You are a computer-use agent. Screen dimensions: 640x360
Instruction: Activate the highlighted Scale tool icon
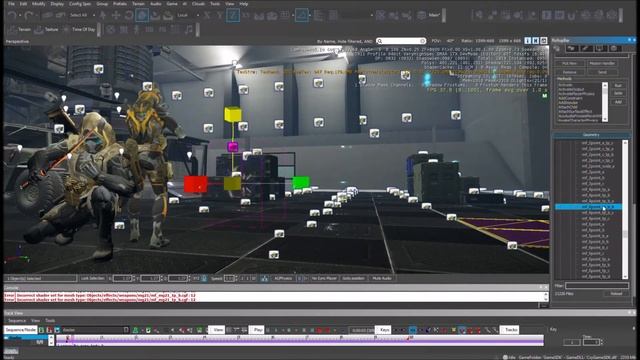point(142,16)
